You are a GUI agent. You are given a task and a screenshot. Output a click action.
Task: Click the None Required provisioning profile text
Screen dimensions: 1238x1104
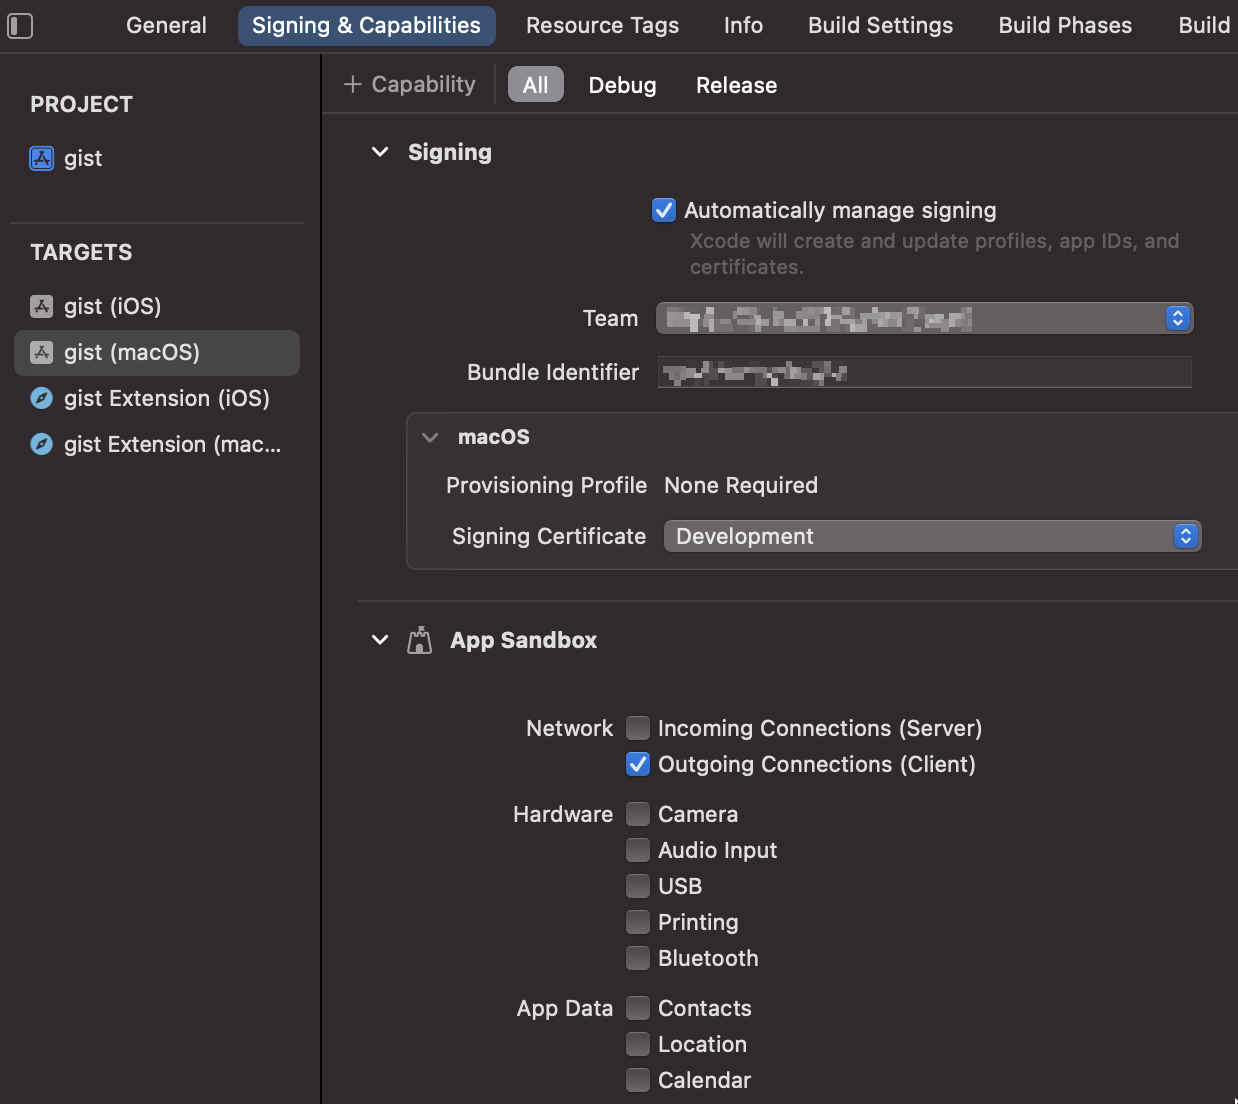coord(741,485)
